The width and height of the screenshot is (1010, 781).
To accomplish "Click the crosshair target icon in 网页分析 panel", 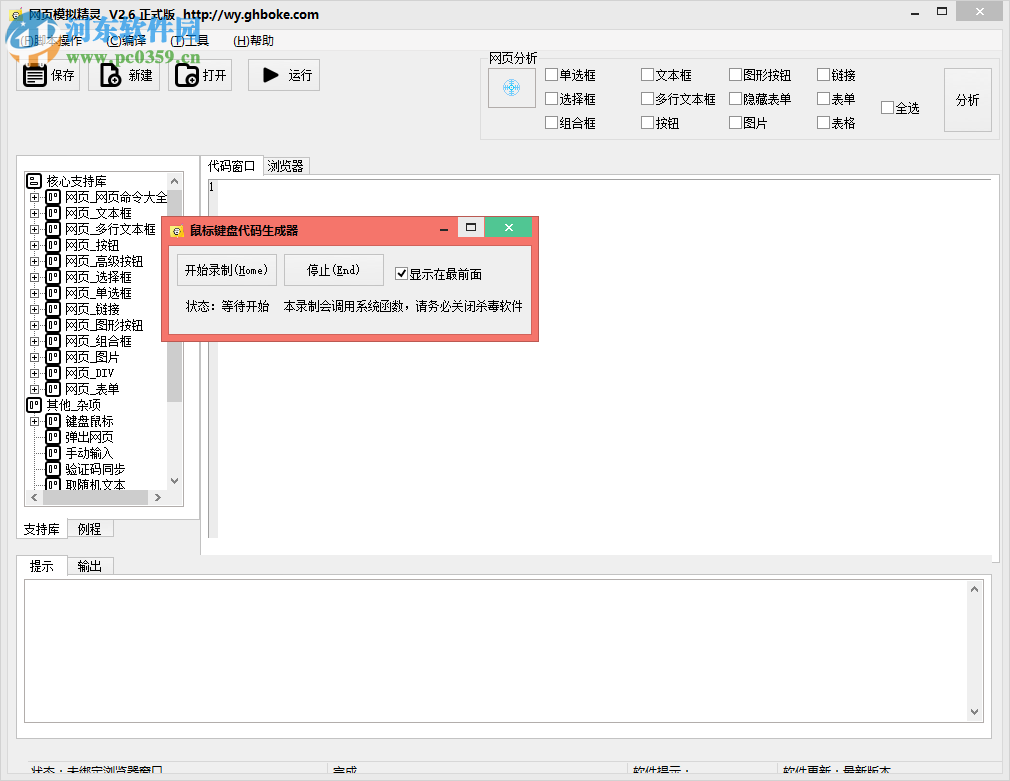I will click(x=511, y=88).
